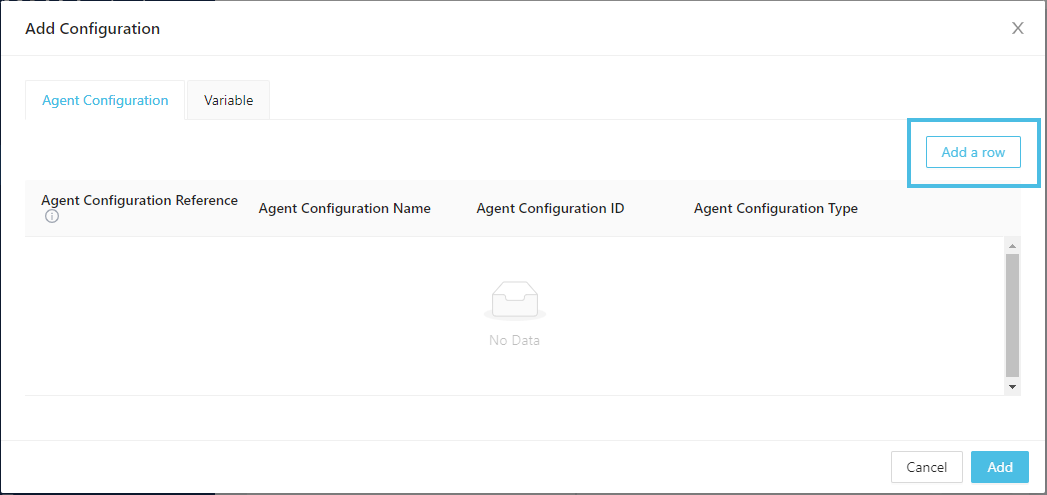This screenshot has height=495, width=1047.
Task: Click the empty inbox No Data icon
Action: (514, 301)
